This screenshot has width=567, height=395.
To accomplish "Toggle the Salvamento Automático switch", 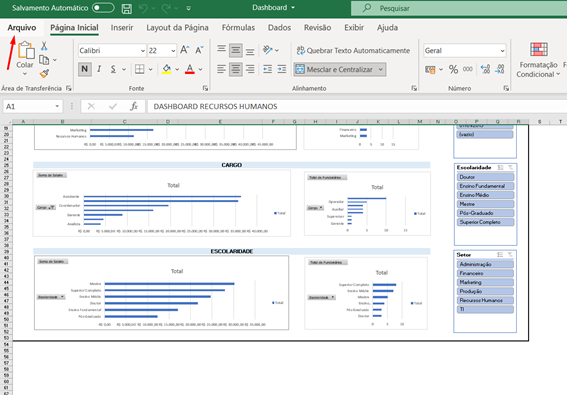I will (103, 8).
